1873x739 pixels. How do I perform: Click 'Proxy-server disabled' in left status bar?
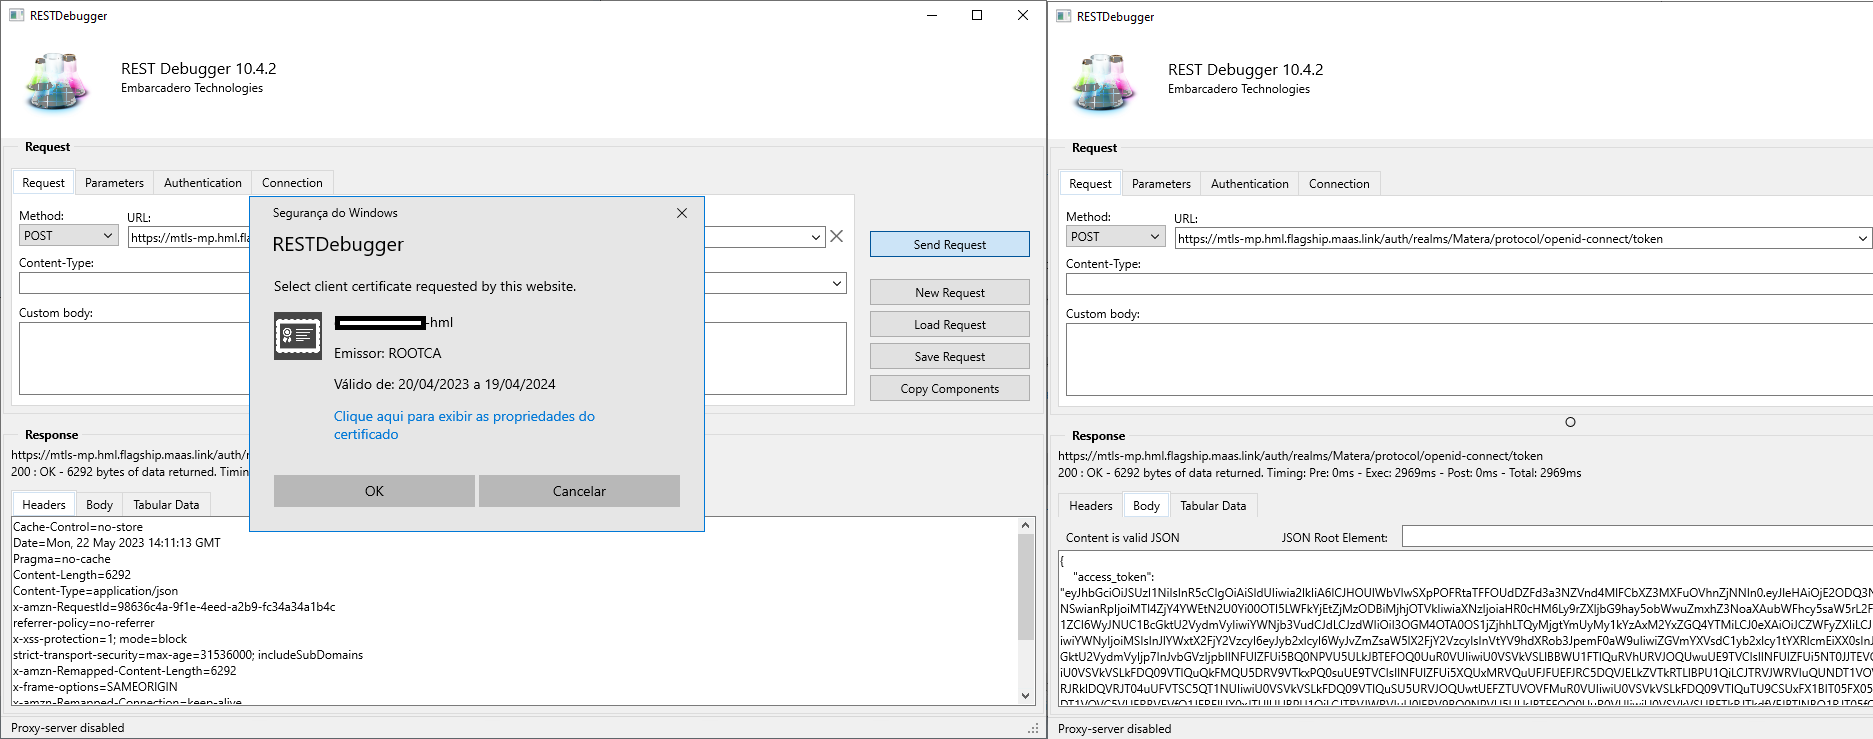tap(67, 728)
